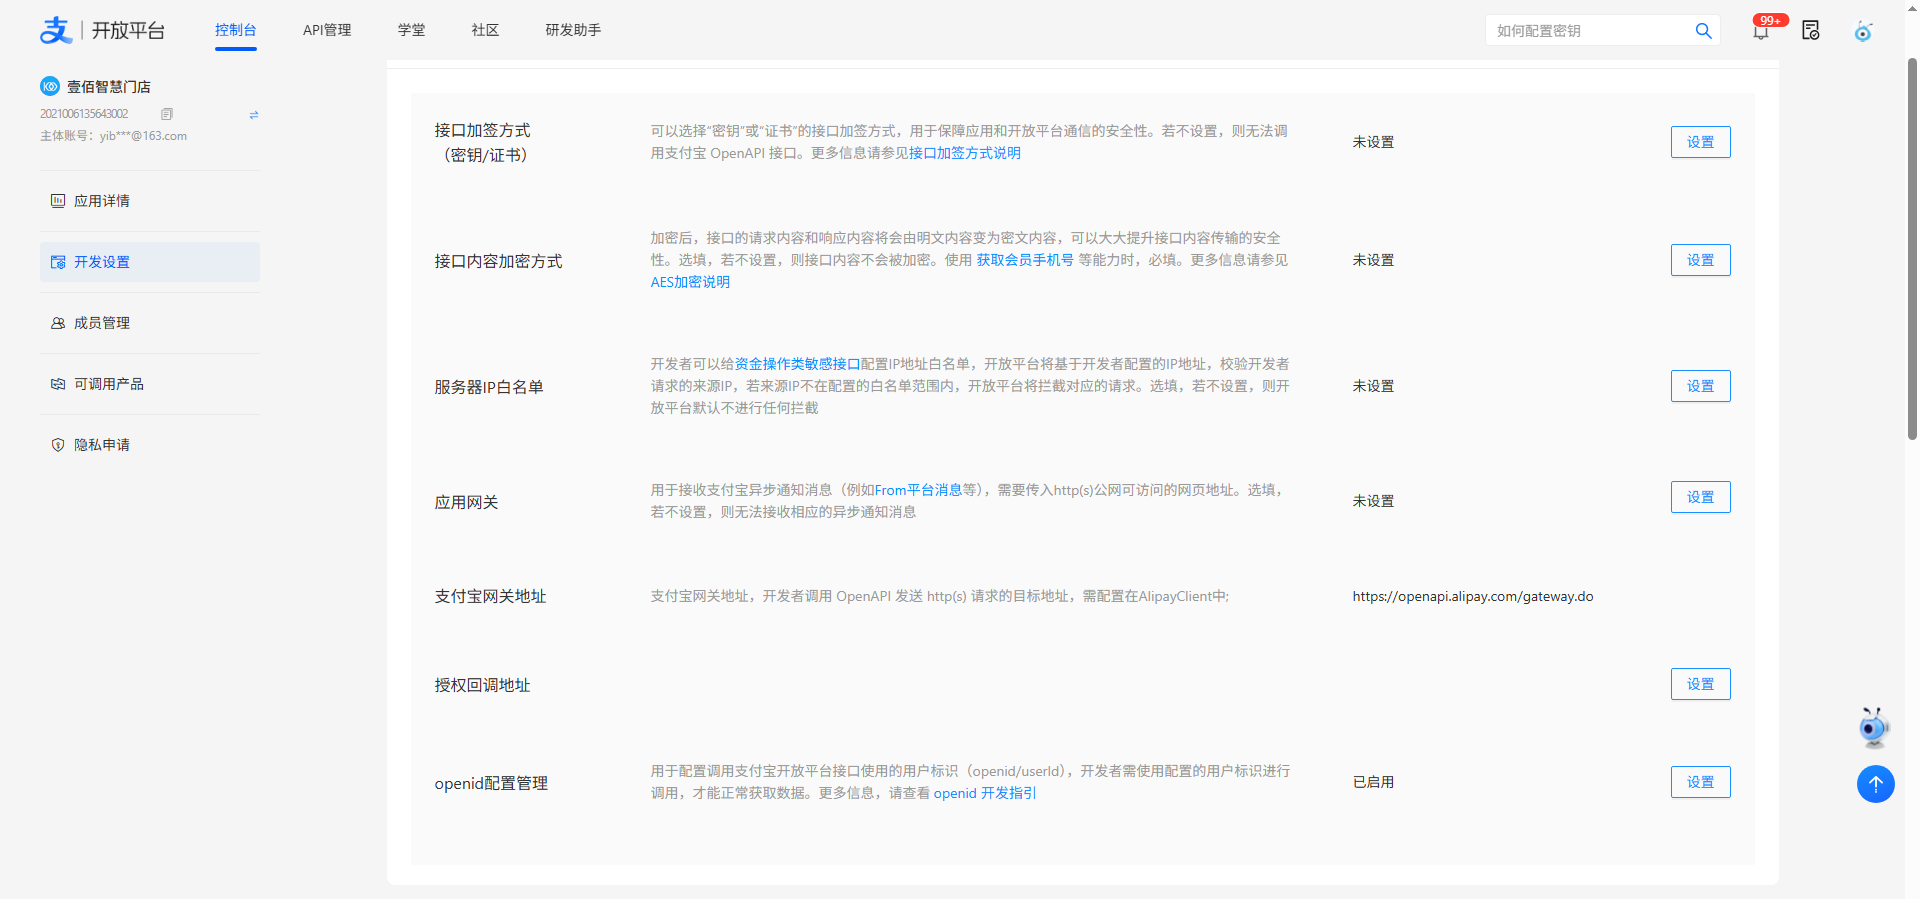Switch to the 控制台 tab
The height and width of the screenshot is (899, 1920).
coord(236,30)
